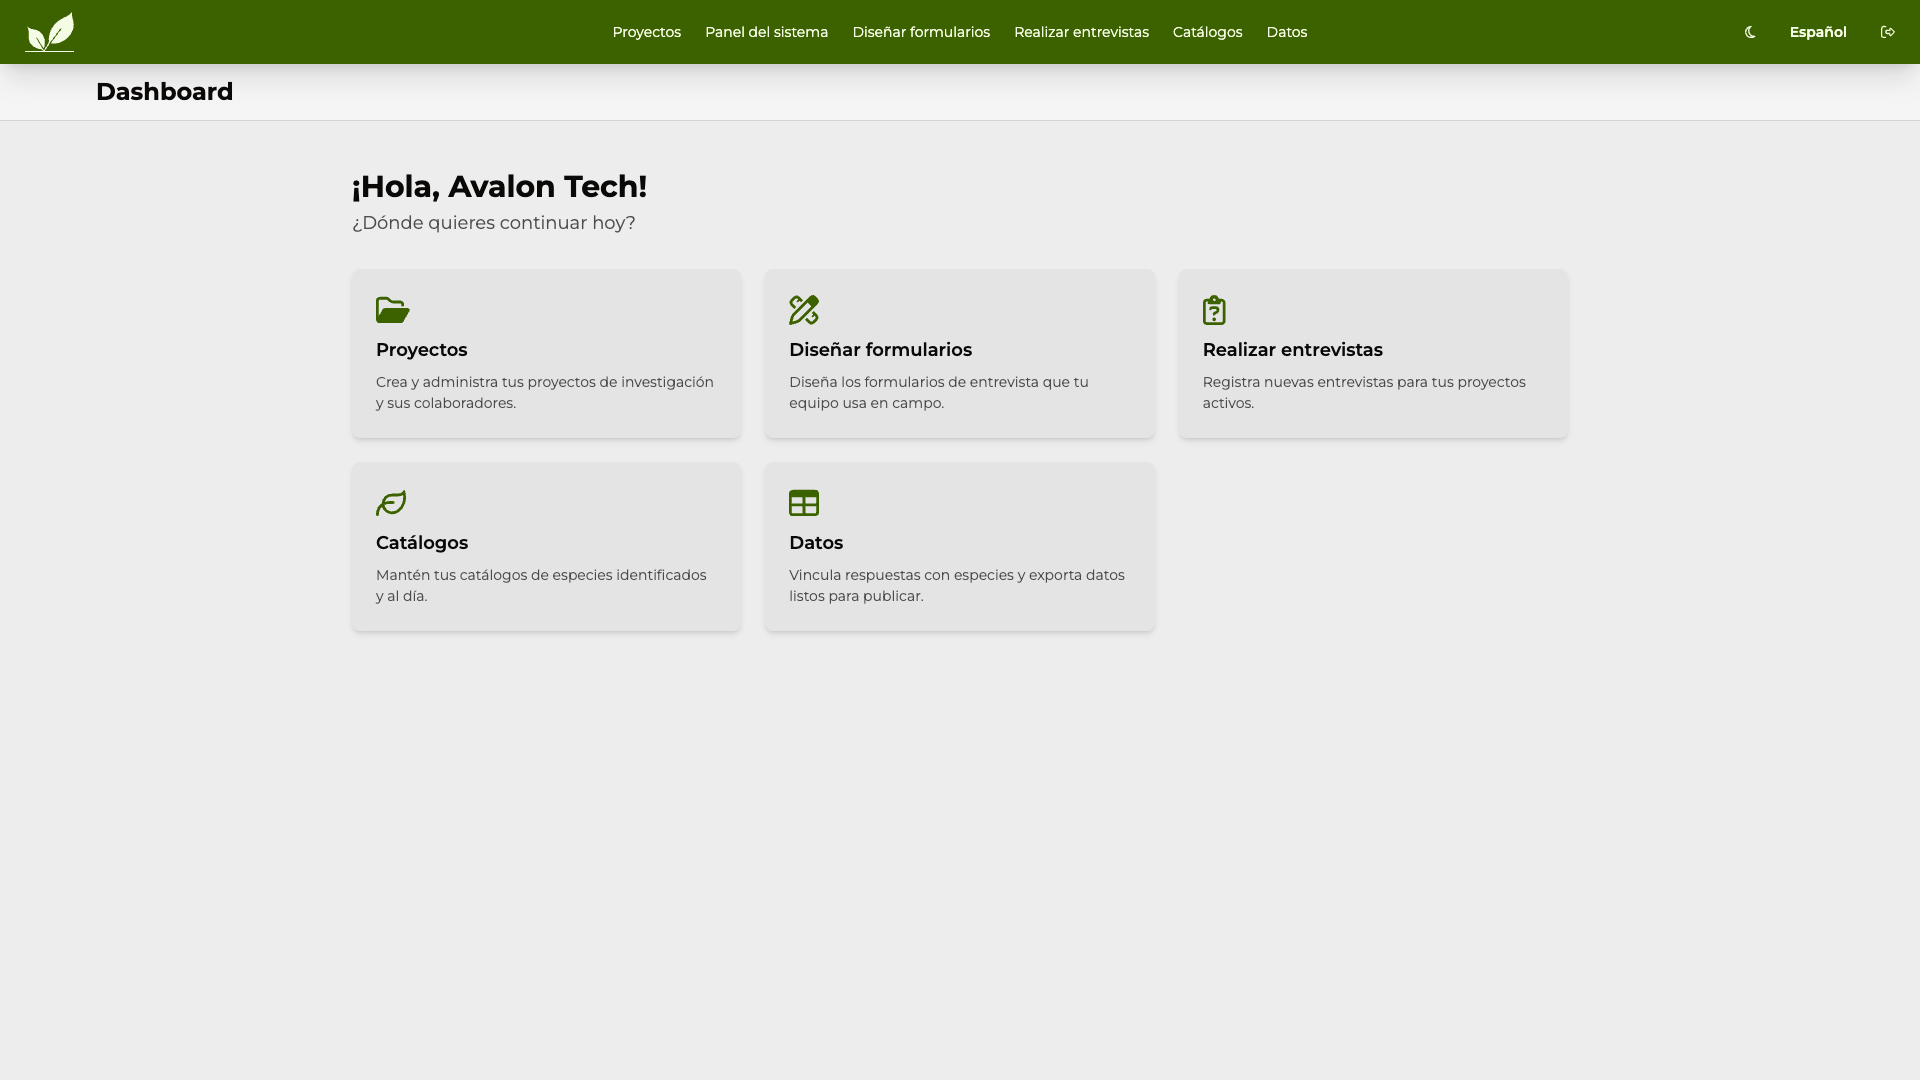Select Realizar entrevistas in the navigation bar
Image resolution: width=1920 pixels, height=1080 pixels.
point(1081,32)
